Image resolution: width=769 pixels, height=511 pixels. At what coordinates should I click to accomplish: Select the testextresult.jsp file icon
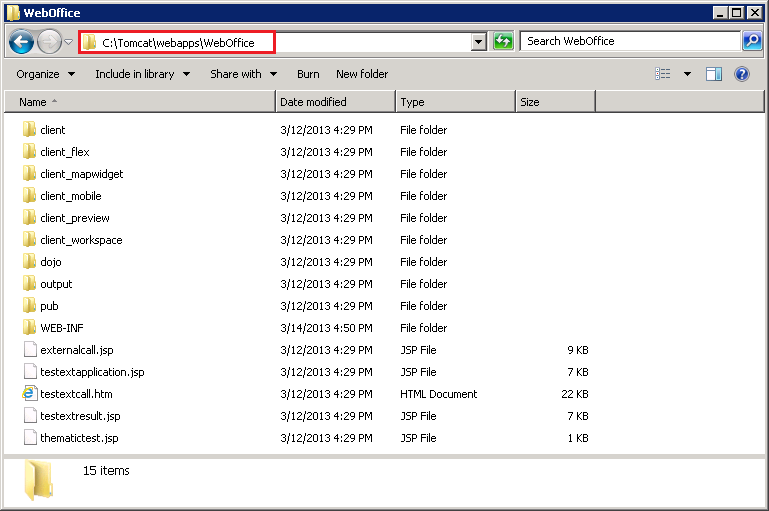[x=30, y=416]
